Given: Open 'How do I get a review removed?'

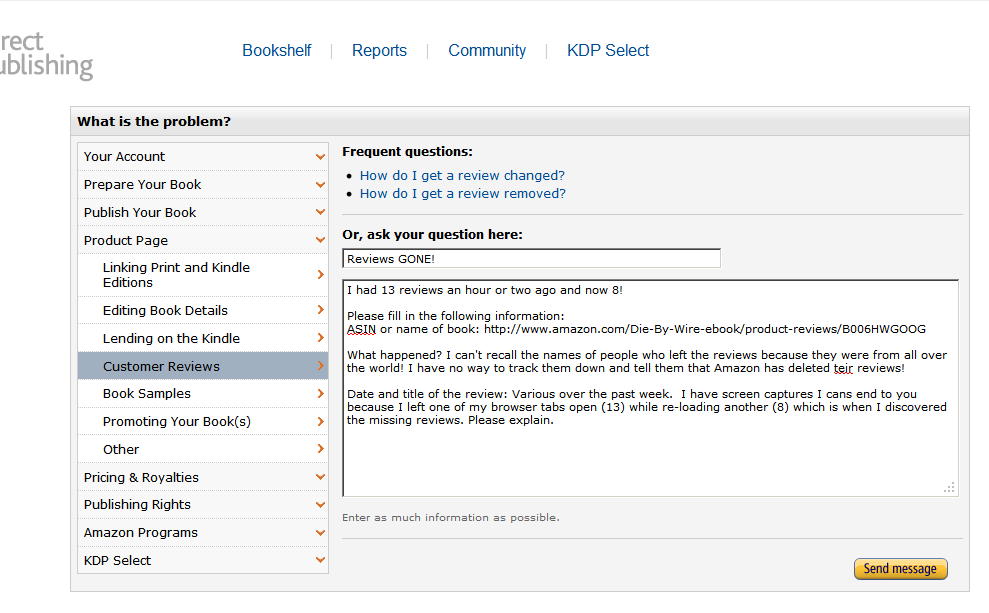Looking at the screenshot, I should click(x=463, y=194).
